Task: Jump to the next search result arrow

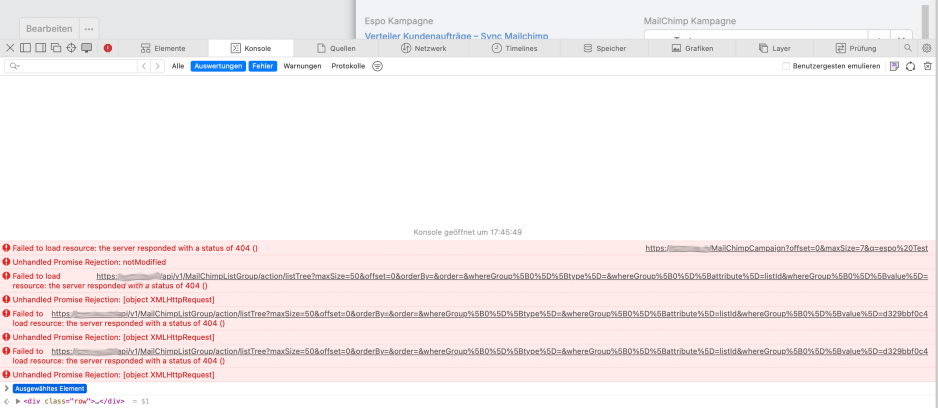Action: 157,66
